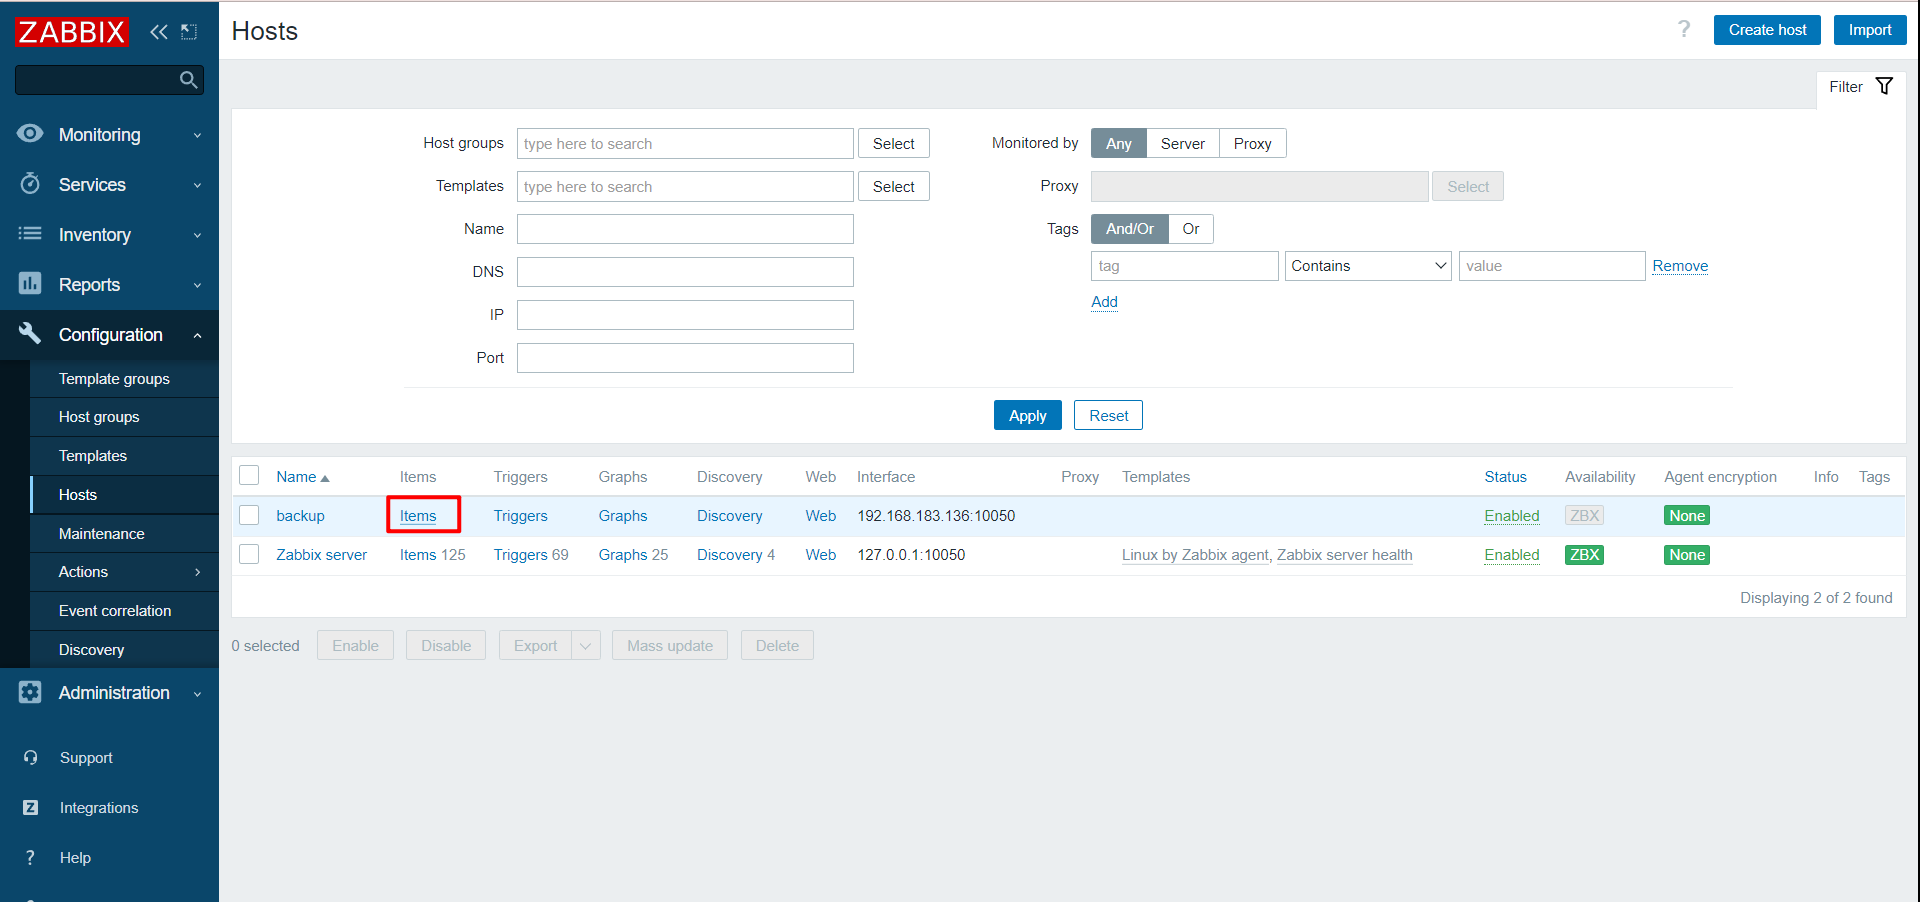Click the grey ZBX availability badge for backup
This screenshot has height=902, width=1920.
(1584, 516)
